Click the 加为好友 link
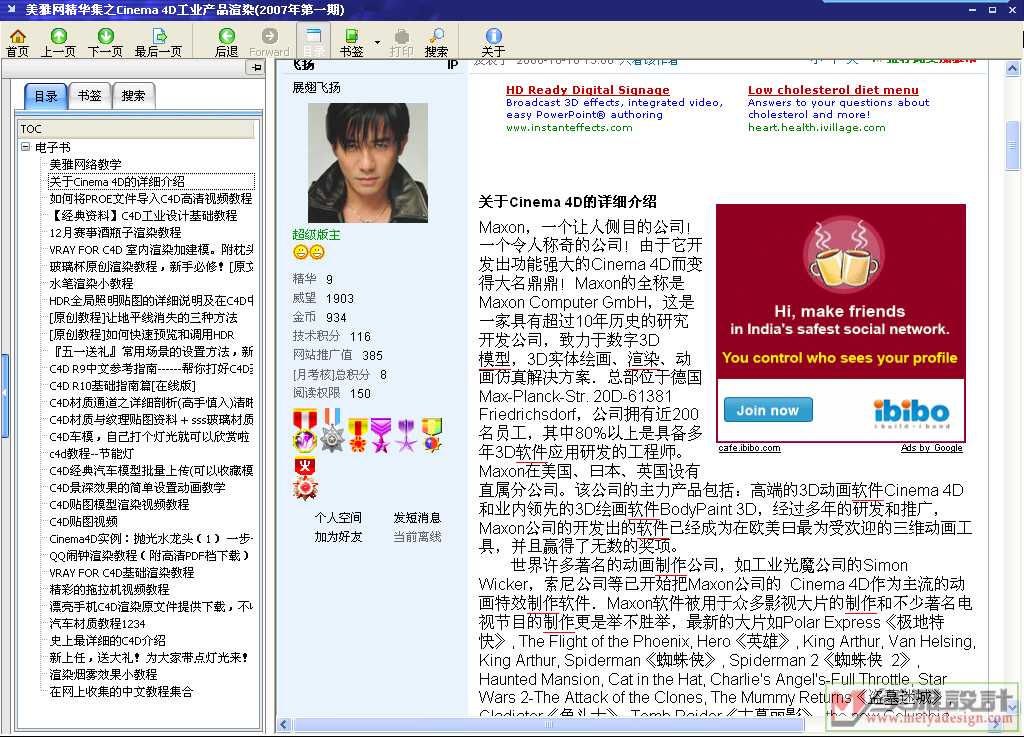The height and width of the screenshot is (737, 1024). coord(338,537)
